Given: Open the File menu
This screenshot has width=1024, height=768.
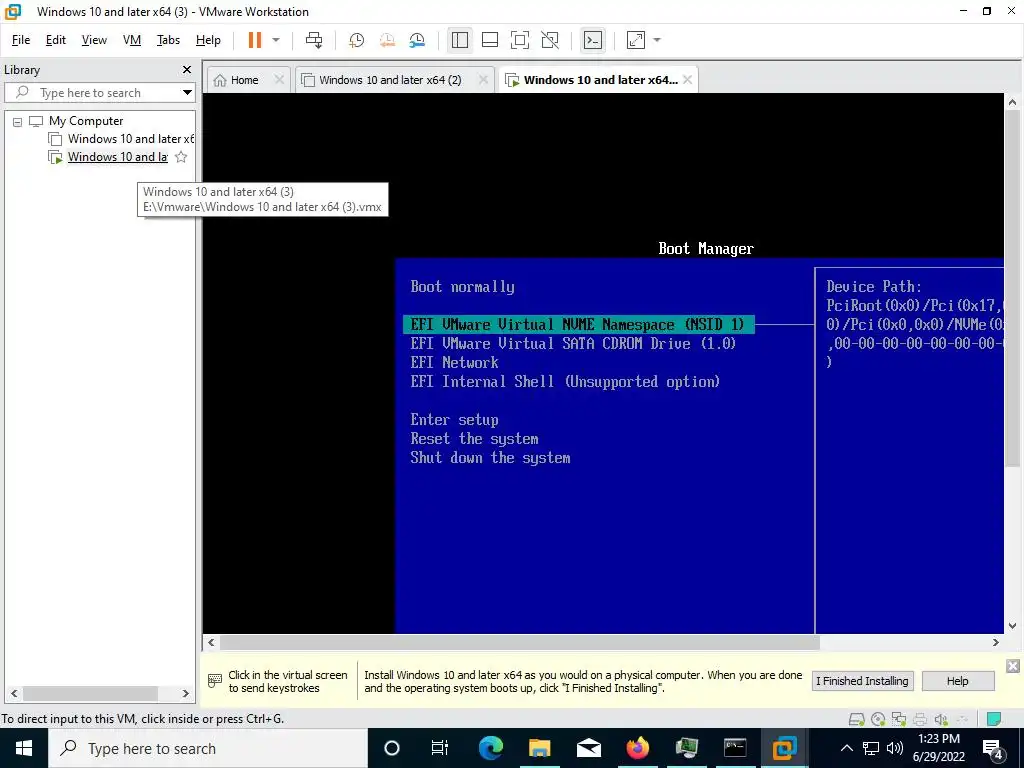Looking at the screenshot, I should point(21,40).
